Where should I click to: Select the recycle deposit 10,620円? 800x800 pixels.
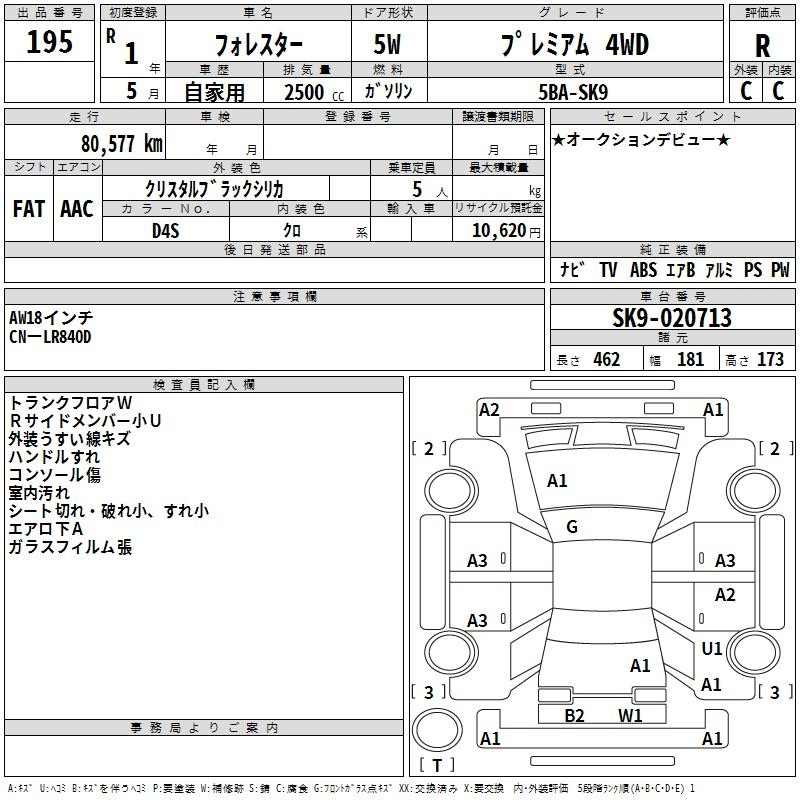[506, 231]
